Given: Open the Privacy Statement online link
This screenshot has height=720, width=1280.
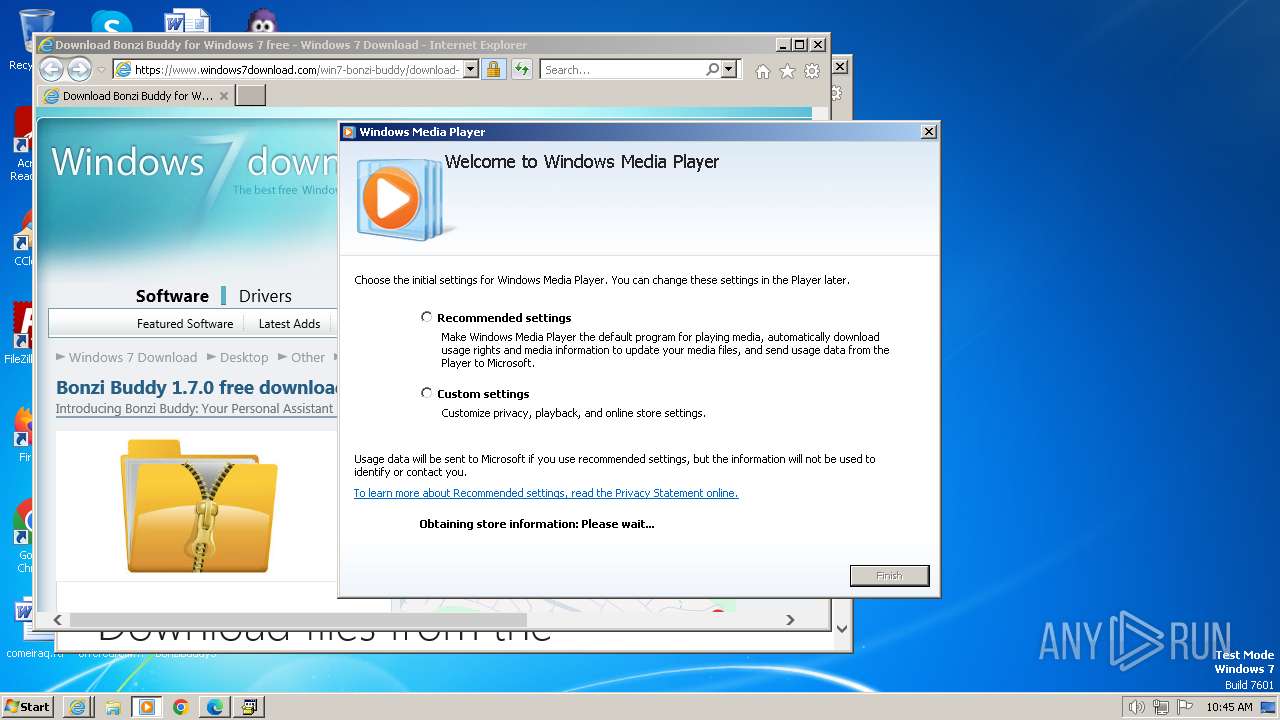Looking at the screenshot, I should click(546, 493).
